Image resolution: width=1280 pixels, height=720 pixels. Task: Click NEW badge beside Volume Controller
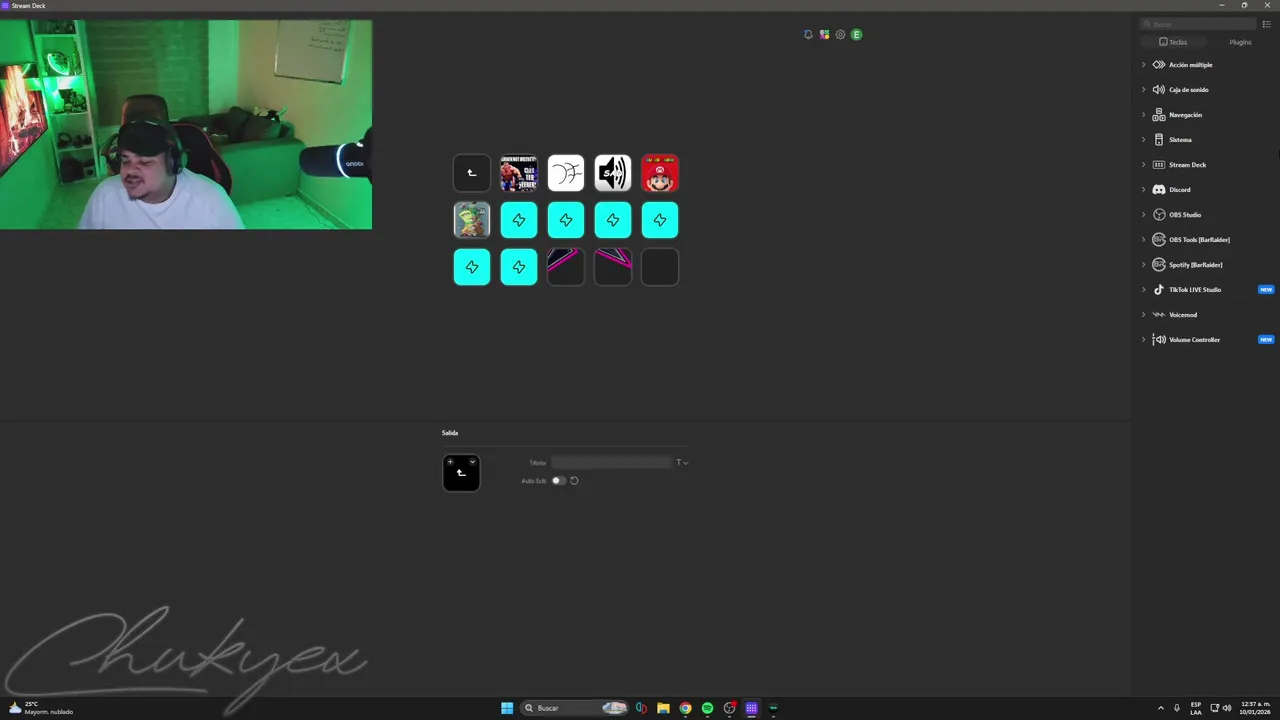click(1266, 340)
